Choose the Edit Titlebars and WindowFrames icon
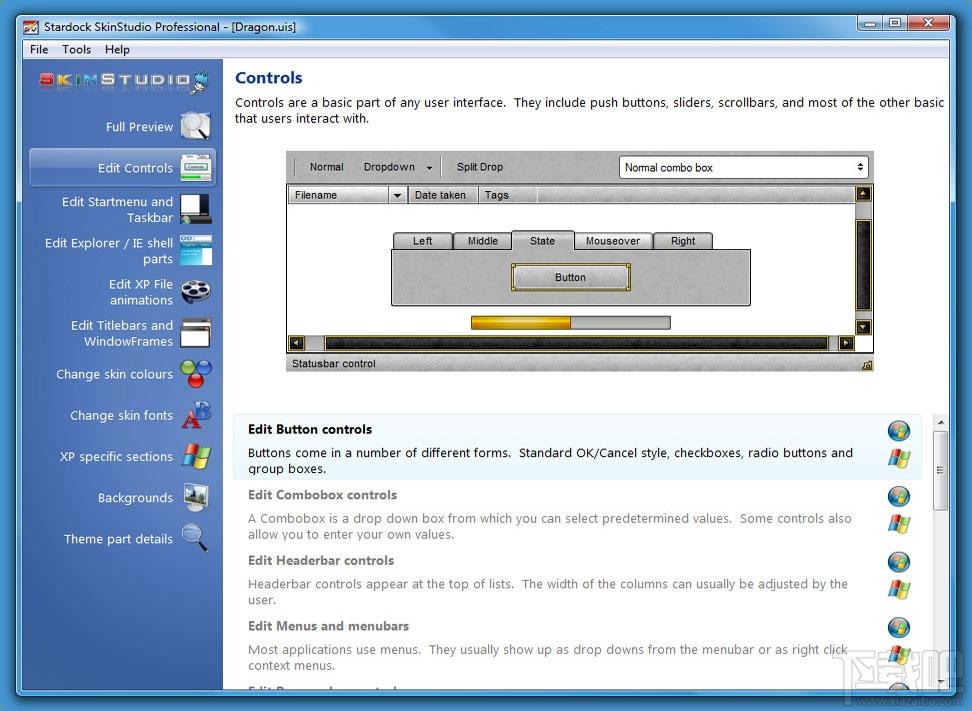Image resolution: width=972 pixels, height=711 pixels. click(x=196, y=333)
